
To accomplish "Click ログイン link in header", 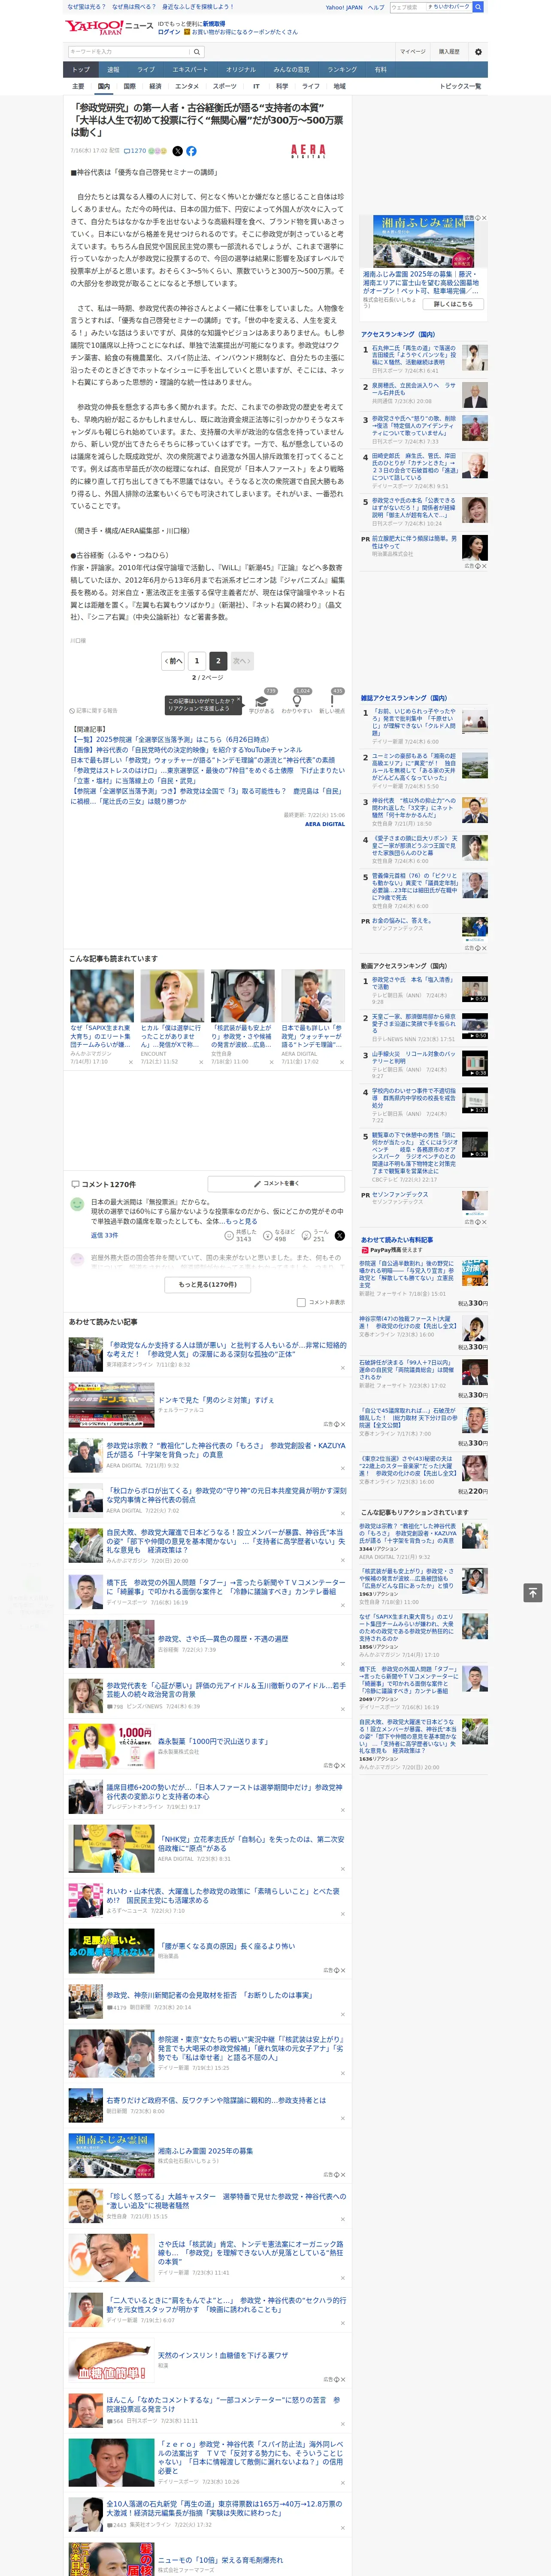I will [x=169, y=32].
